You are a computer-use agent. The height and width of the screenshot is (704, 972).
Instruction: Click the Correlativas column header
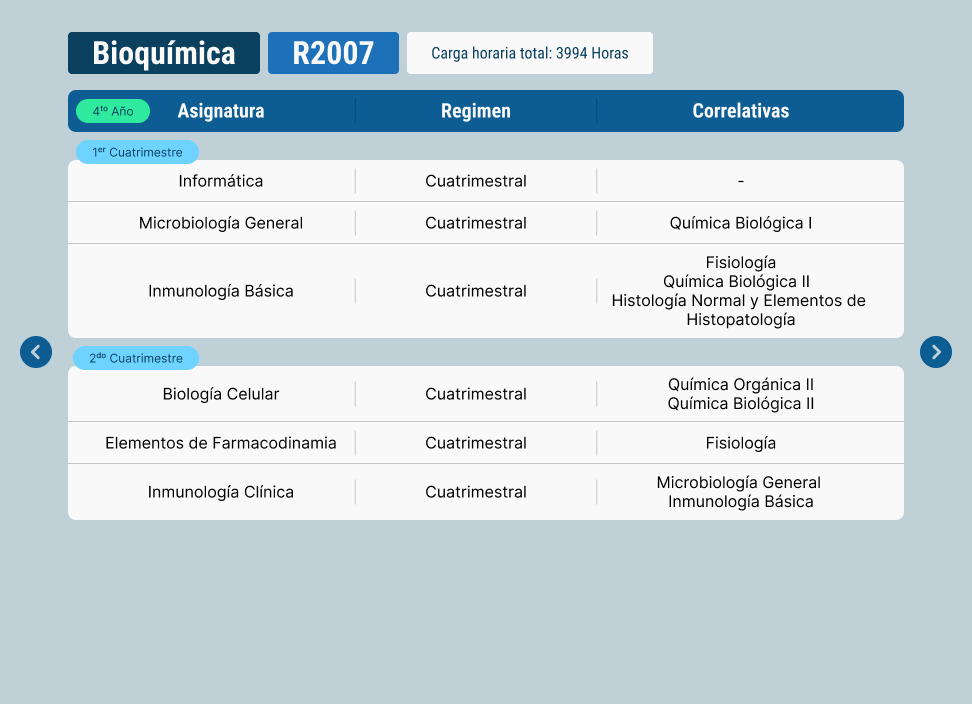coord(741,111)
